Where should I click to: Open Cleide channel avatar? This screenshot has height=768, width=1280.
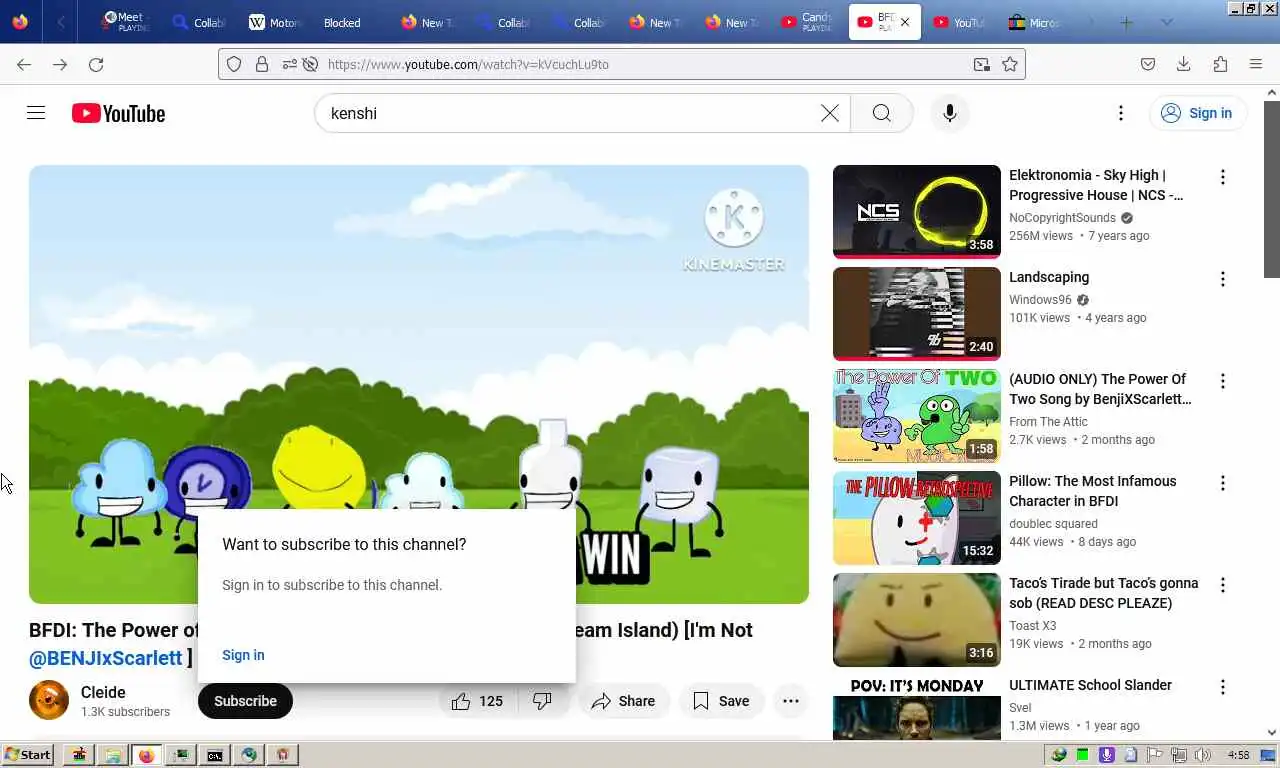coord(49,701)
